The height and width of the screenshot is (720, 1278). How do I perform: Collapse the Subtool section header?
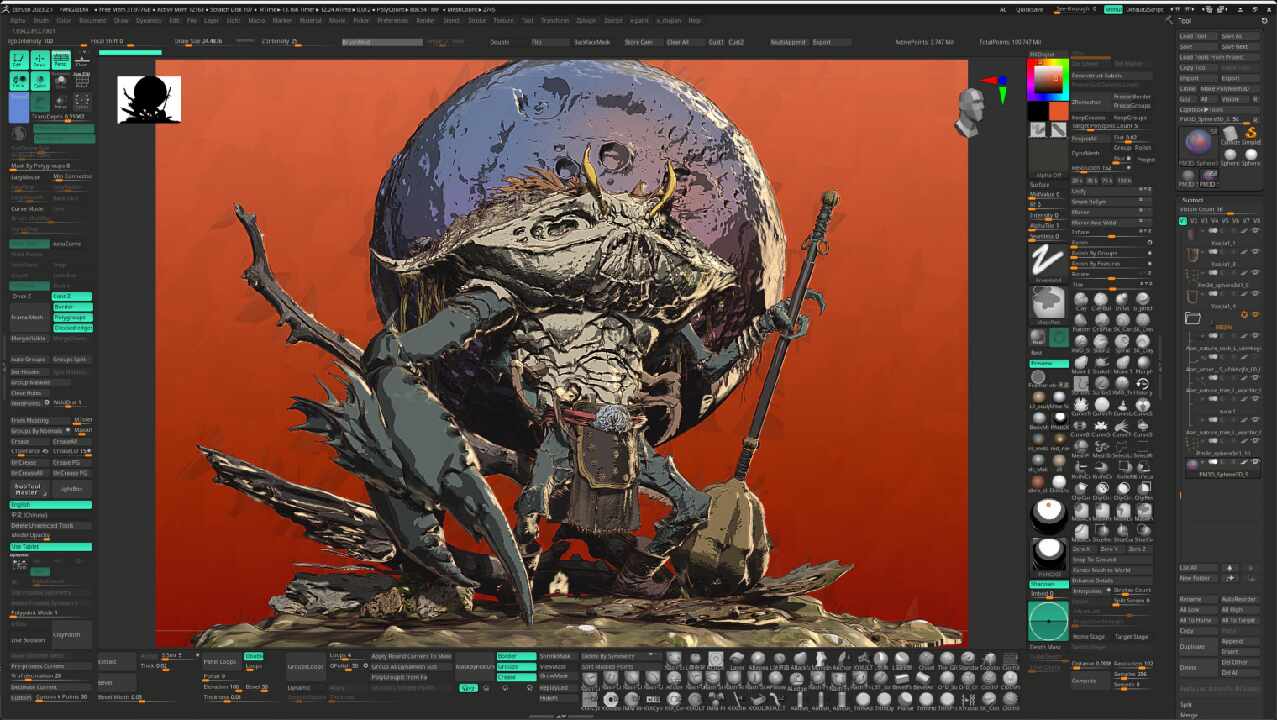point(1192,200)
